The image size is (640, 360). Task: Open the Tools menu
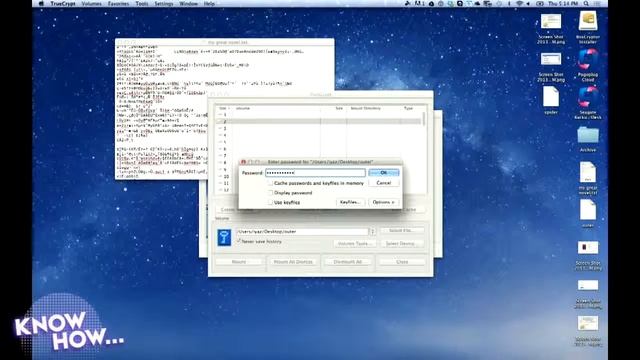click(x=142, y=3)
